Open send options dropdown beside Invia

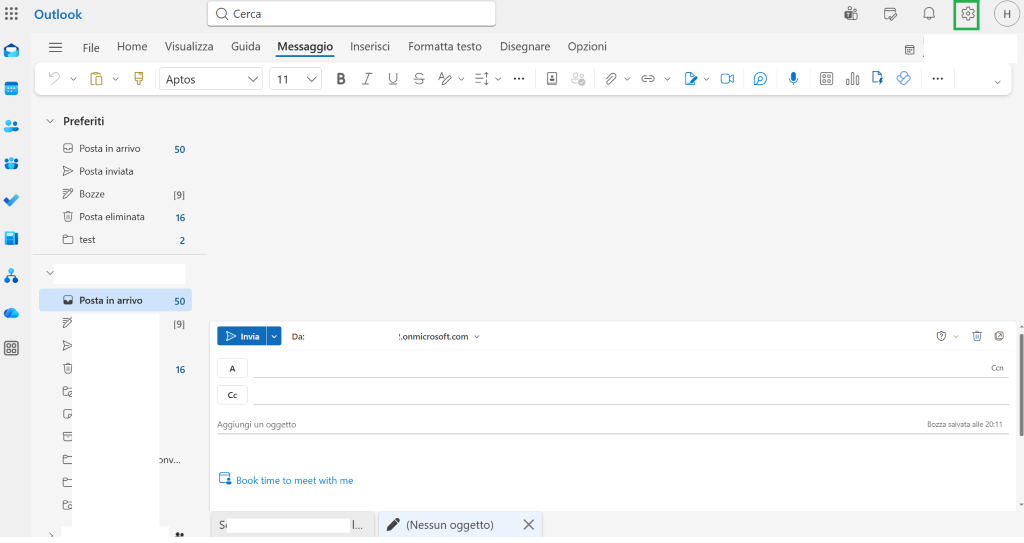coord(274,337)
